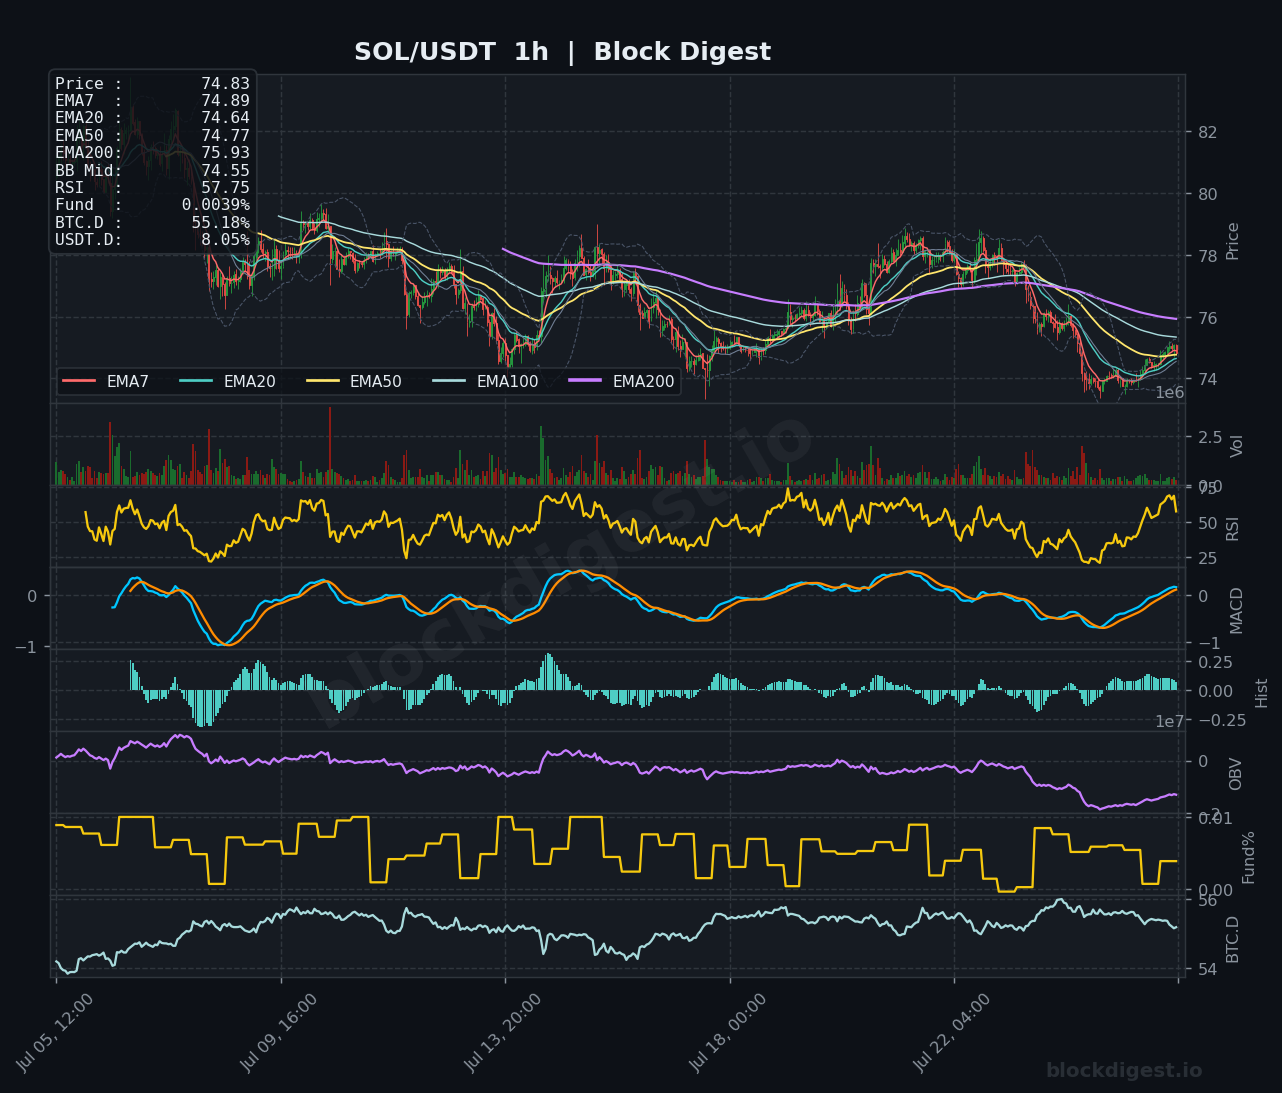Click the BTC.D axis tick 54
The image size is (1282, 1093).
click(x=1208, y=970)
